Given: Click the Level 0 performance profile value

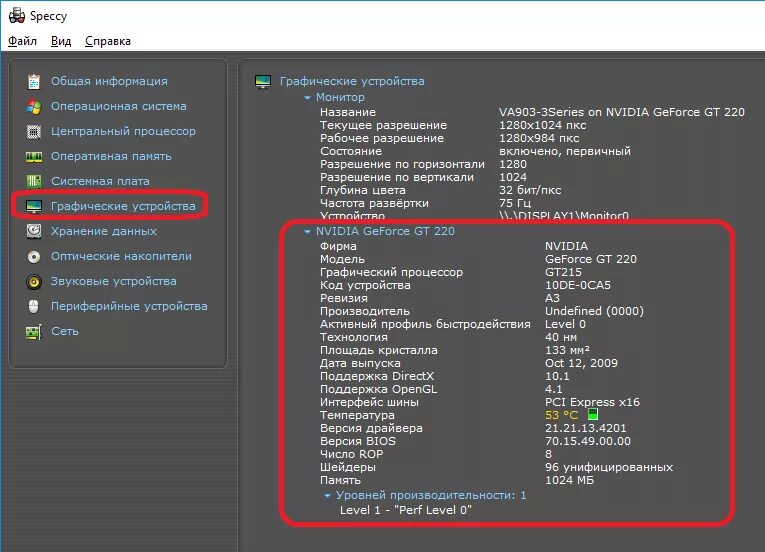Looking at the screenshot, I should 565,324.
